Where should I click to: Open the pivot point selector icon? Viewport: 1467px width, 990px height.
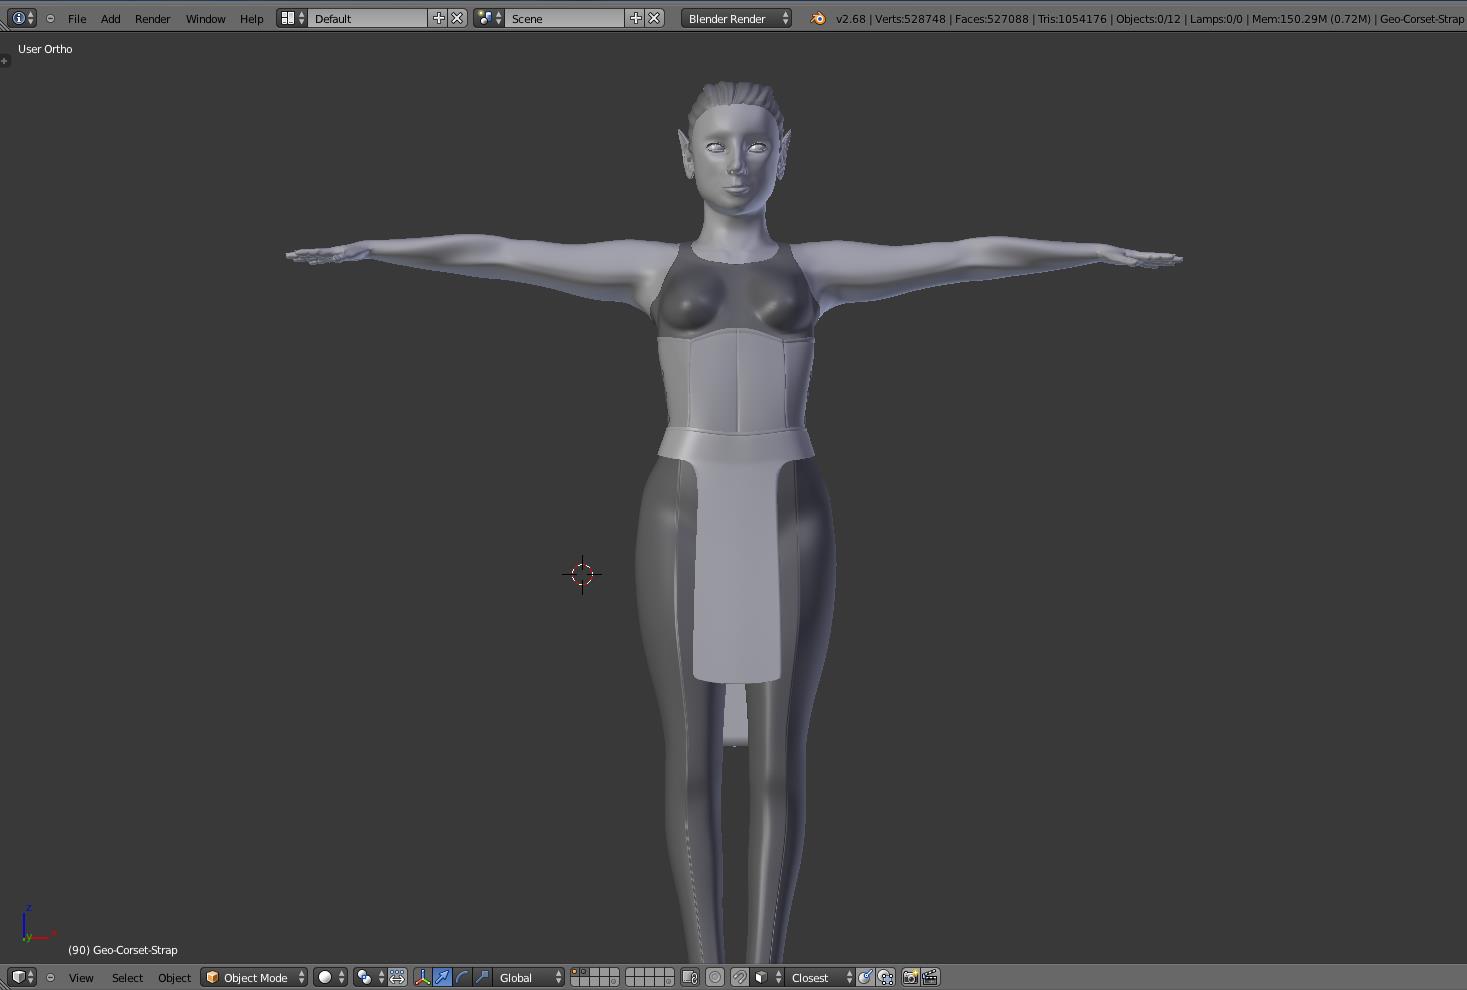pyautogui.click(x=369, y=977)
